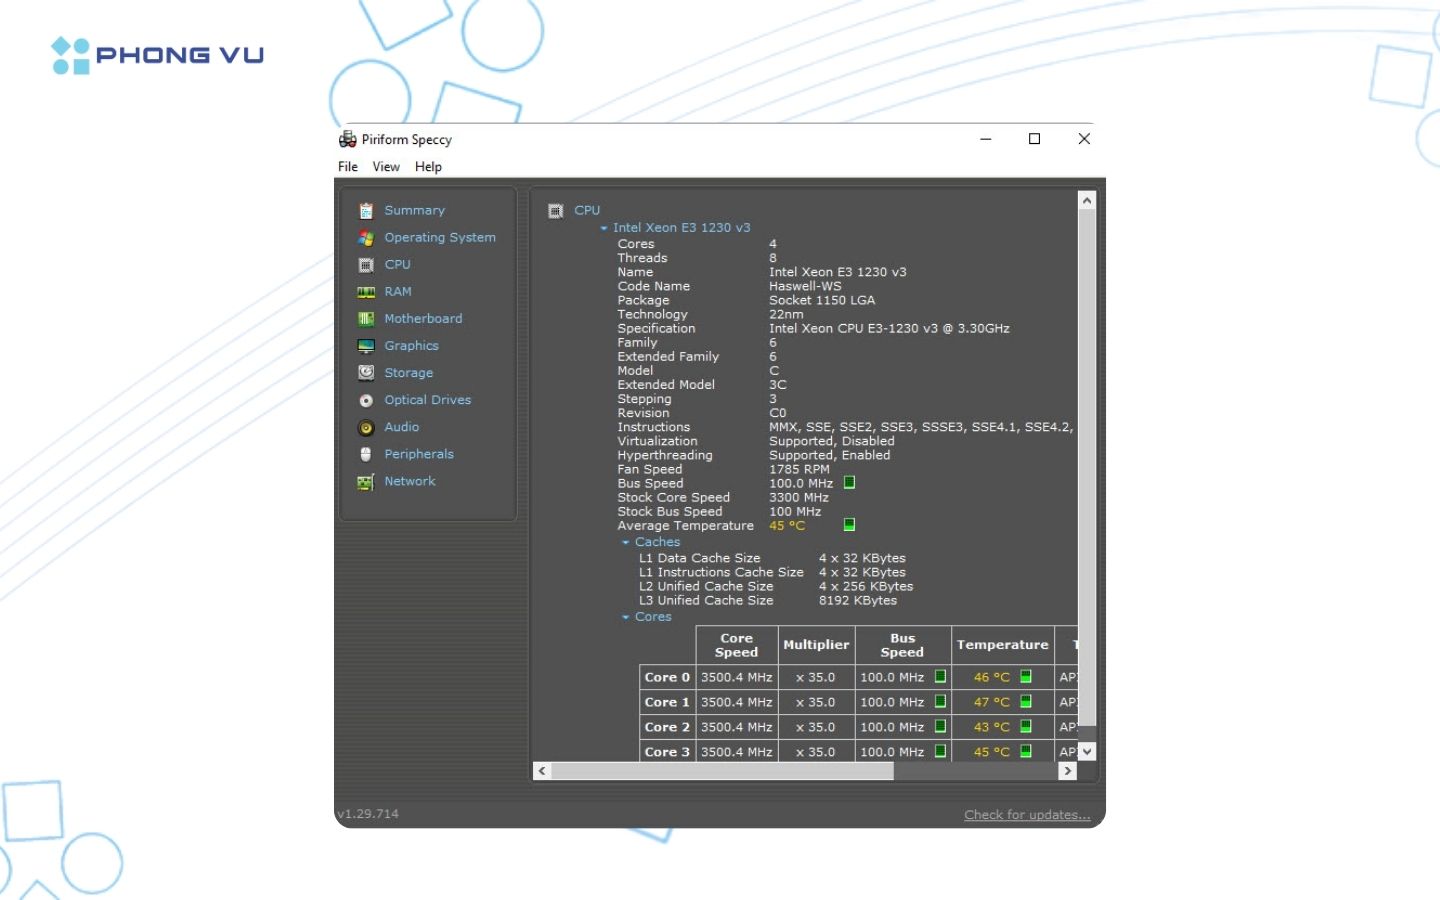Collapse the Caches section
1440x900 pixels.
point(626,543)
